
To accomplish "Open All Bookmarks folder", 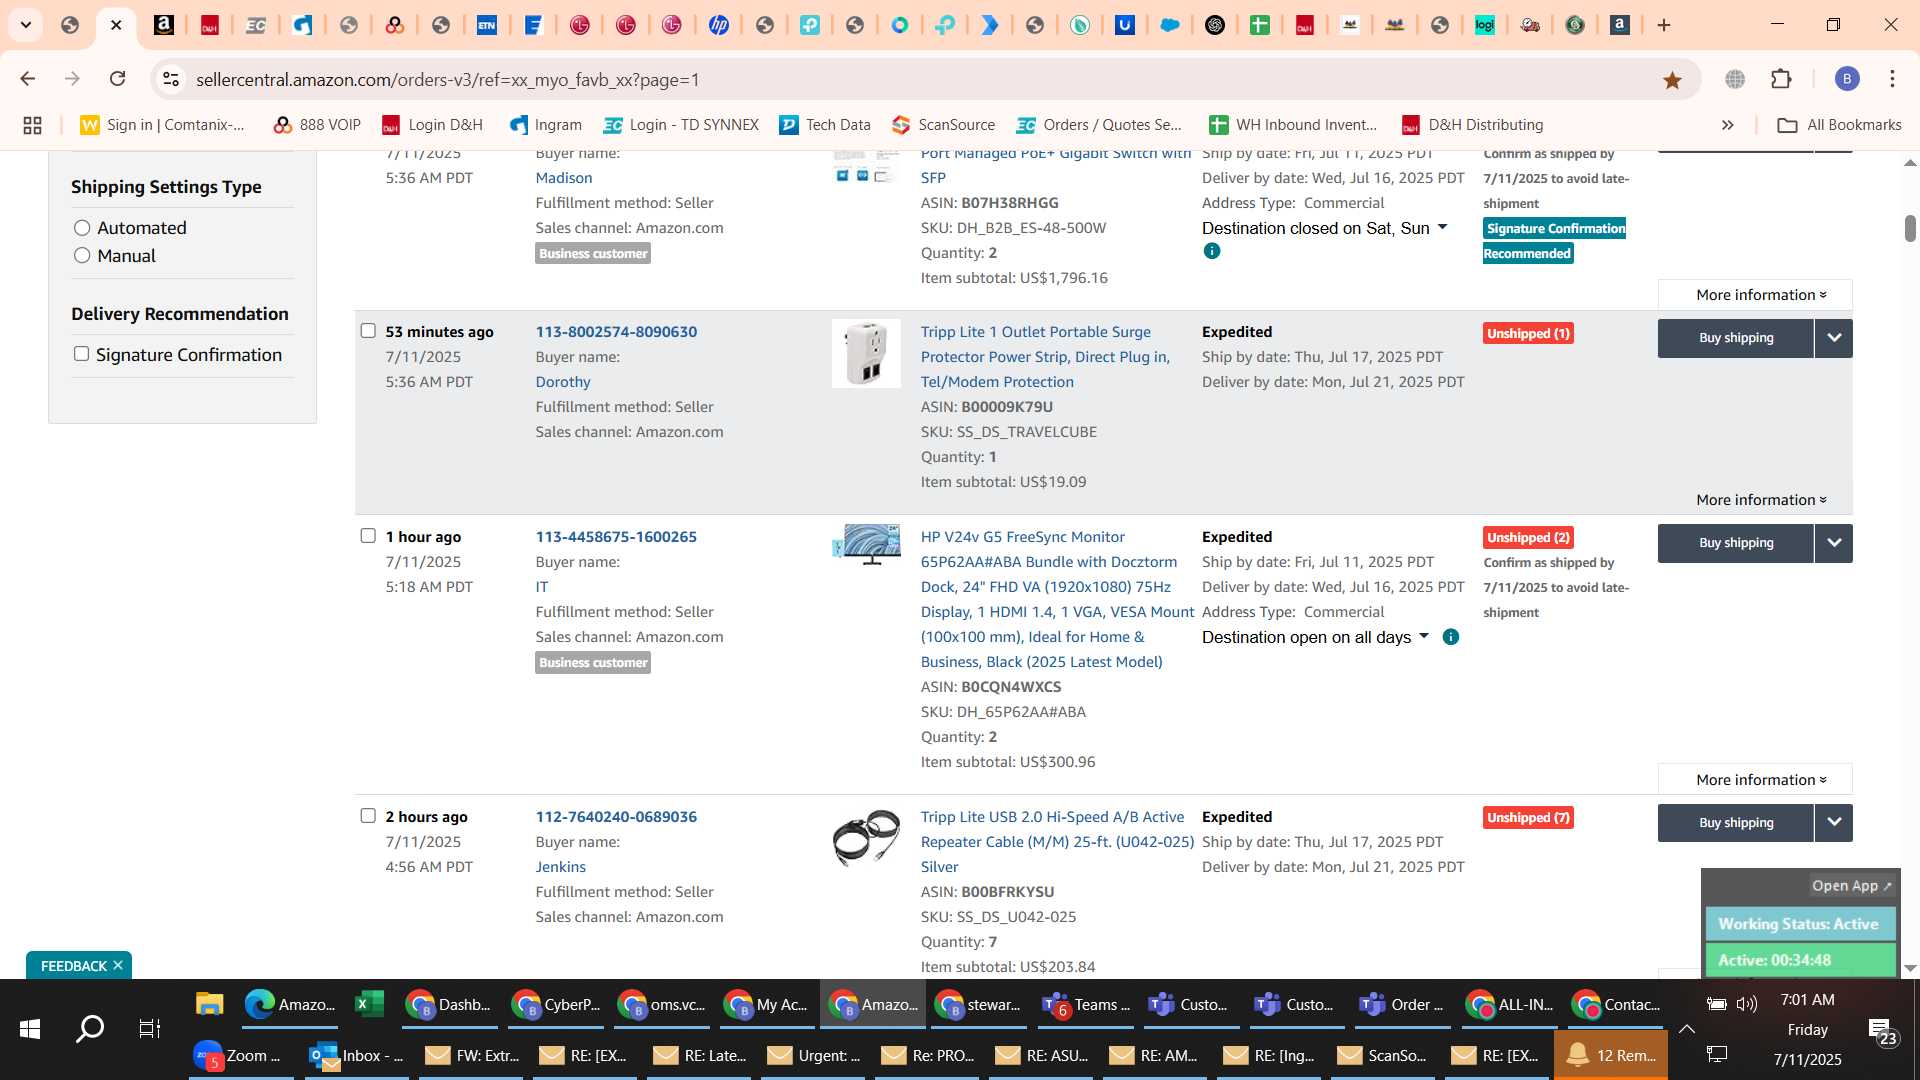I will coord(1839,125).
